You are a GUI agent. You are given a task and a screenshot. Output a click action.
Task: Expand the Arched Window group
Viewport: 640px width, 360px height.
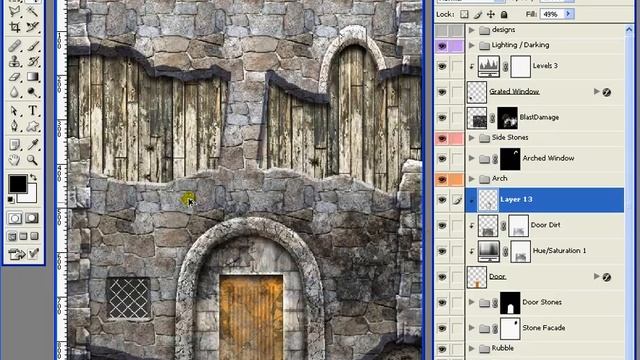pyautogui.click(x=472, y=158)
